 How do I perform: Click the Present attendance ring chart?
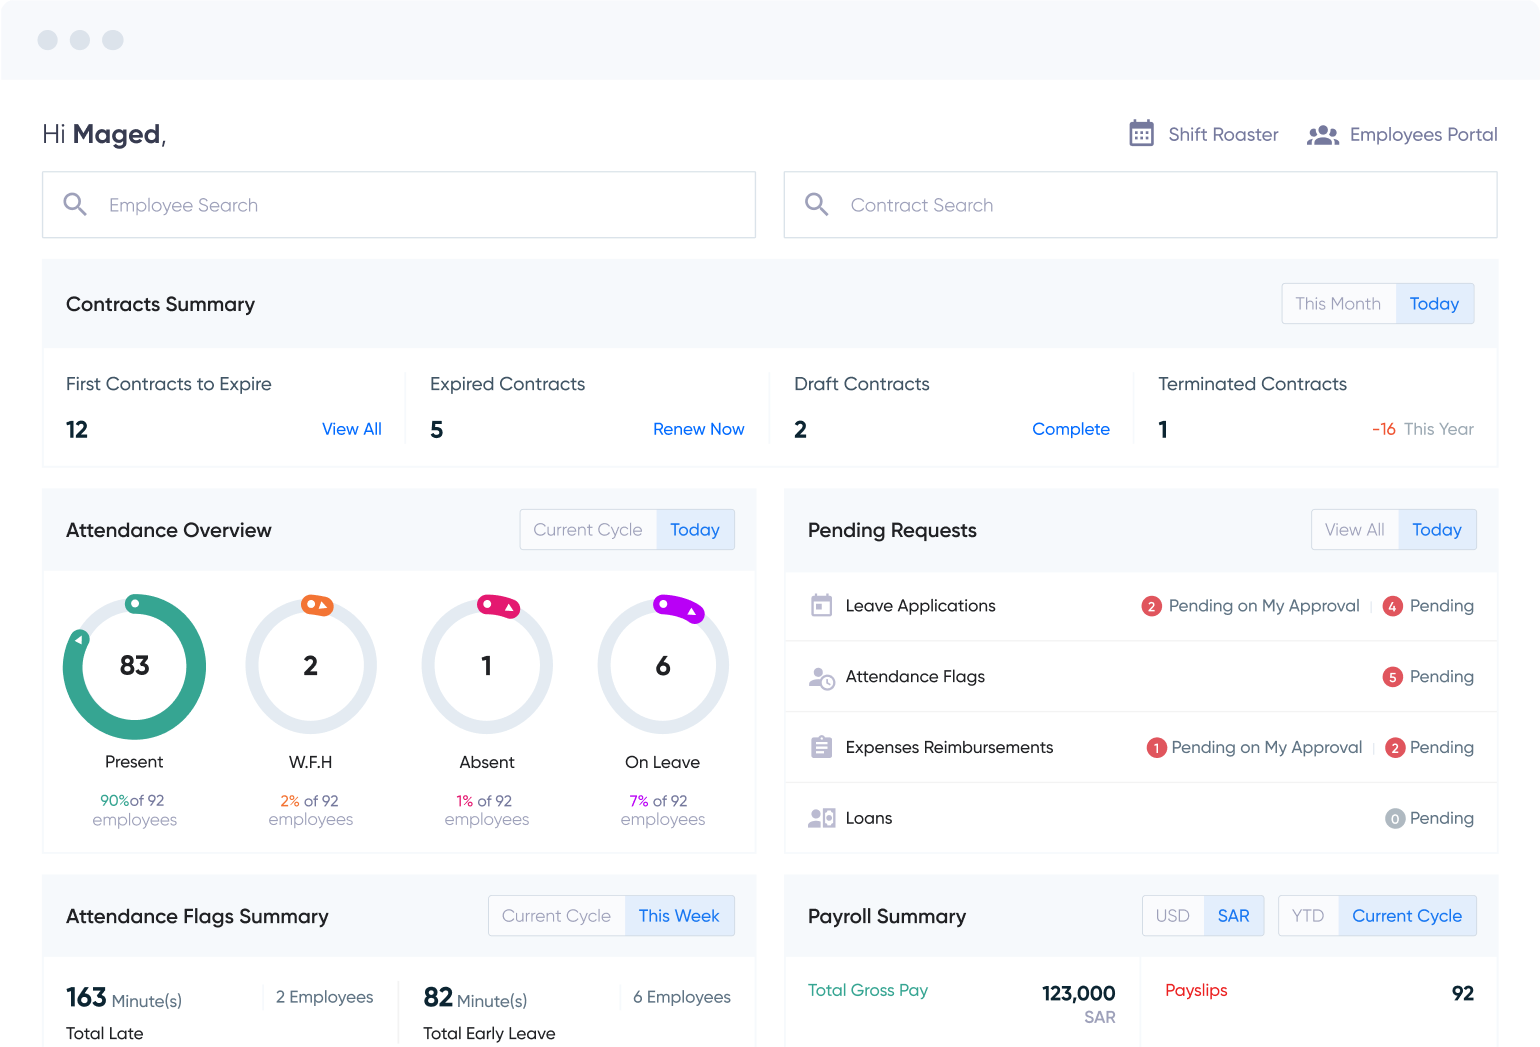(x=134, y=666)
